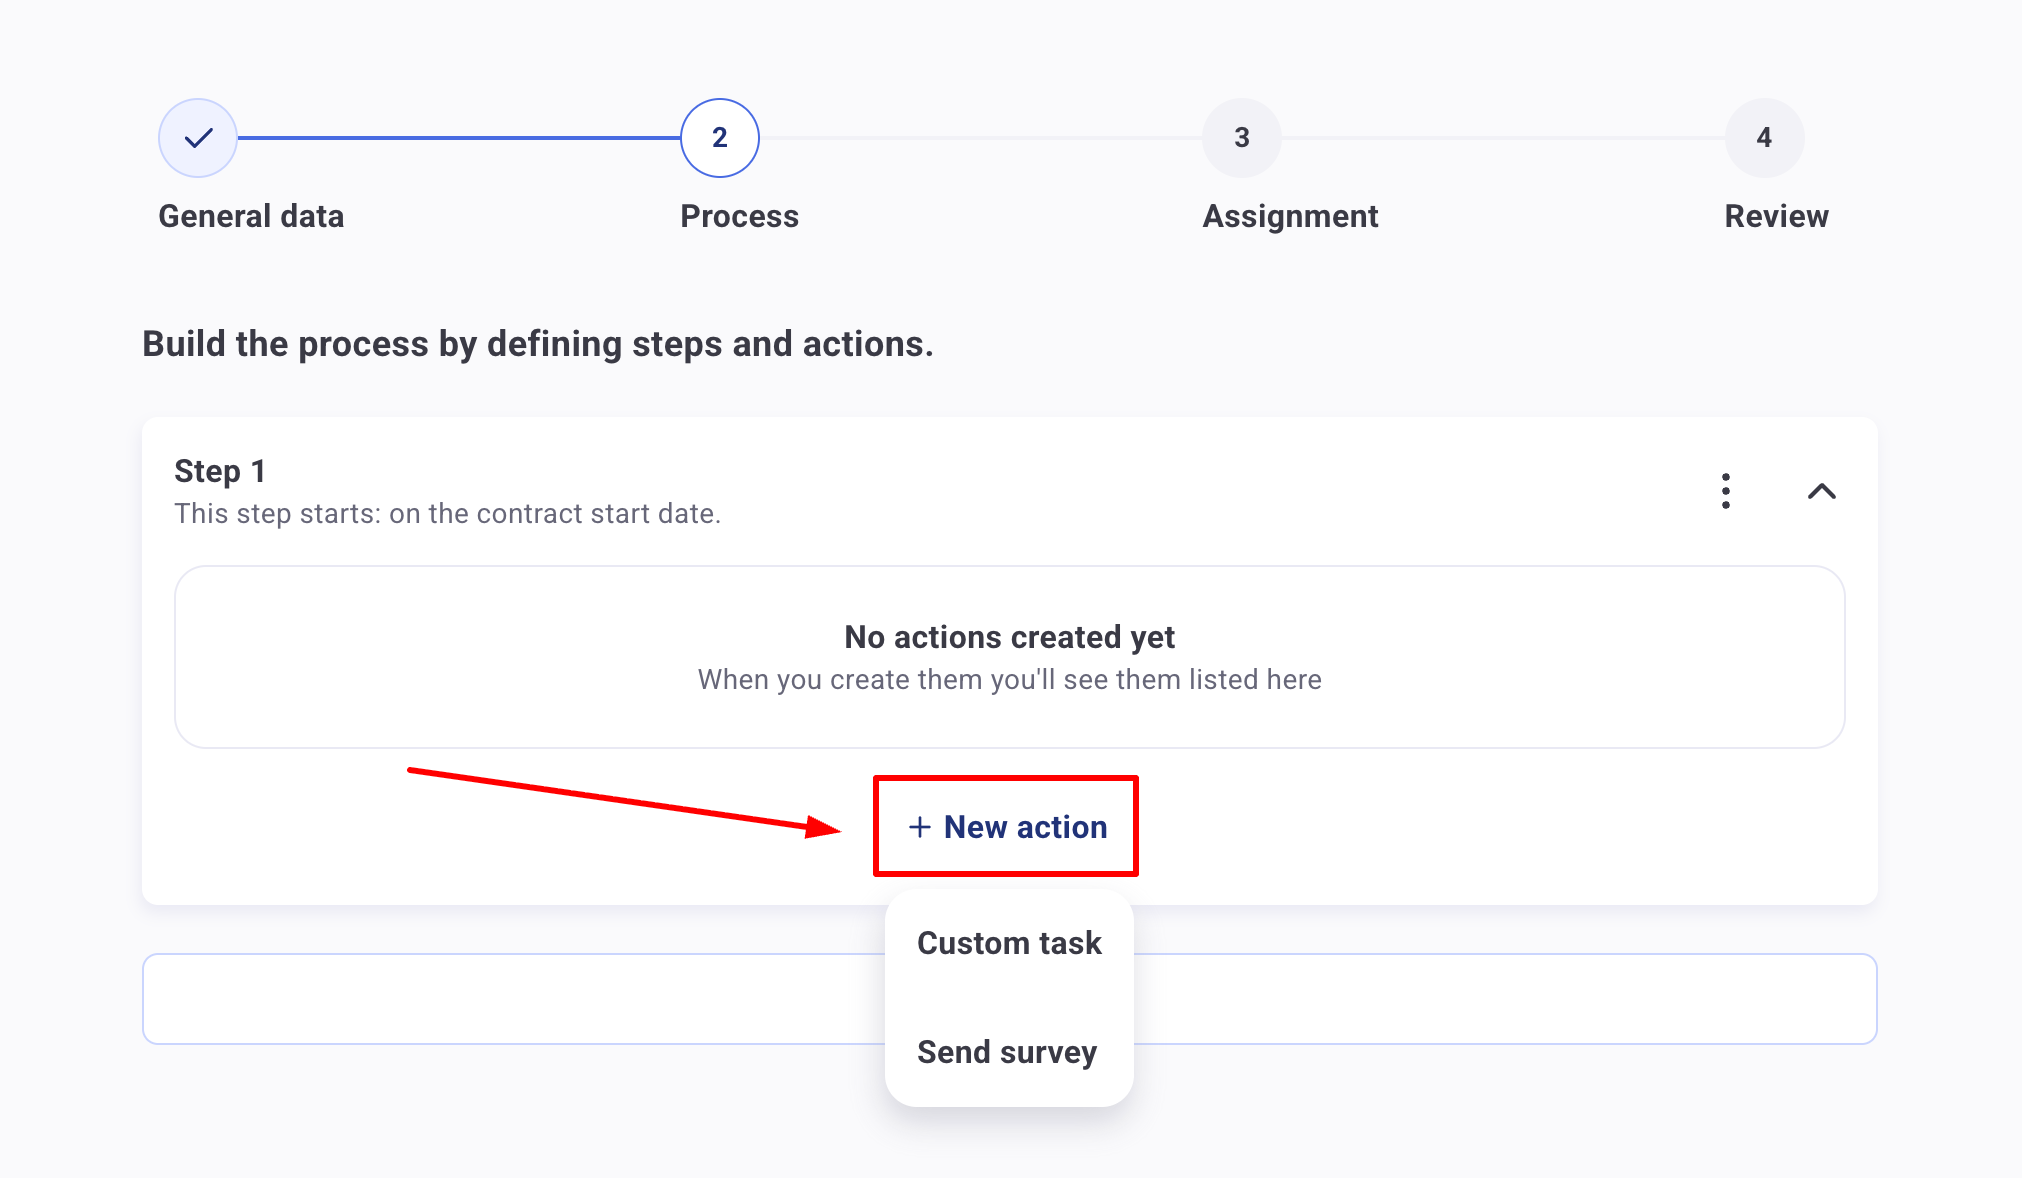Click the Step 1 title
Viewport: 2022px width, 1178px height.
click(220, 471)
